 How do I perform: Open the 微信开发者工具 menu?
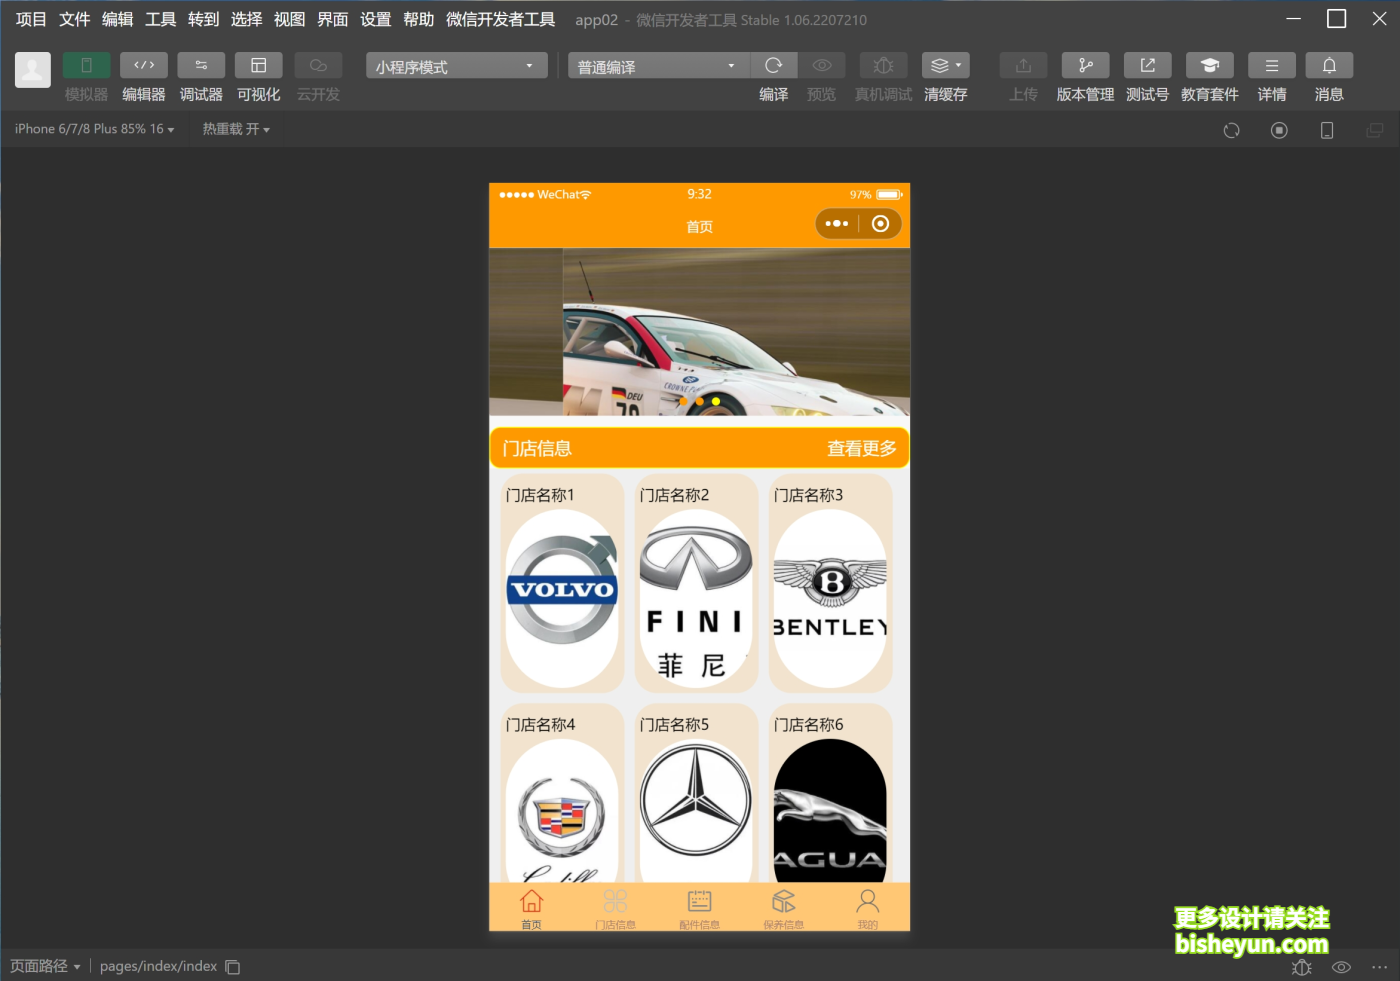500,19
